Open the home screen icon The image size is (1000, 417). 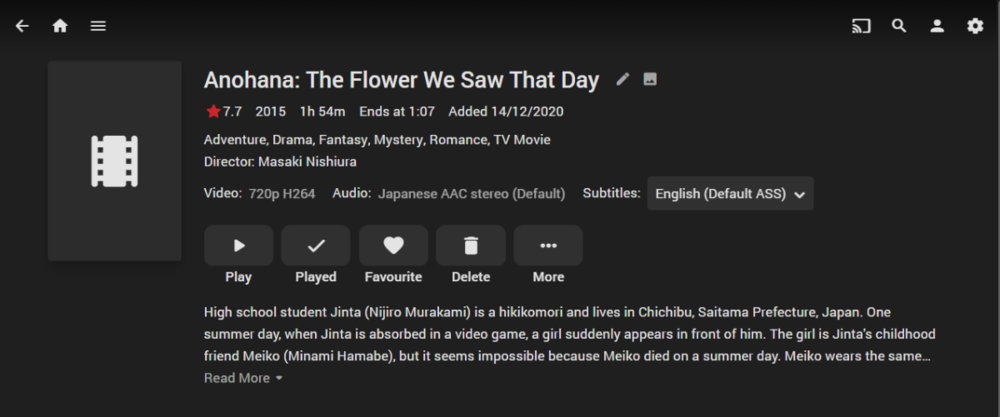click(60, 26)
